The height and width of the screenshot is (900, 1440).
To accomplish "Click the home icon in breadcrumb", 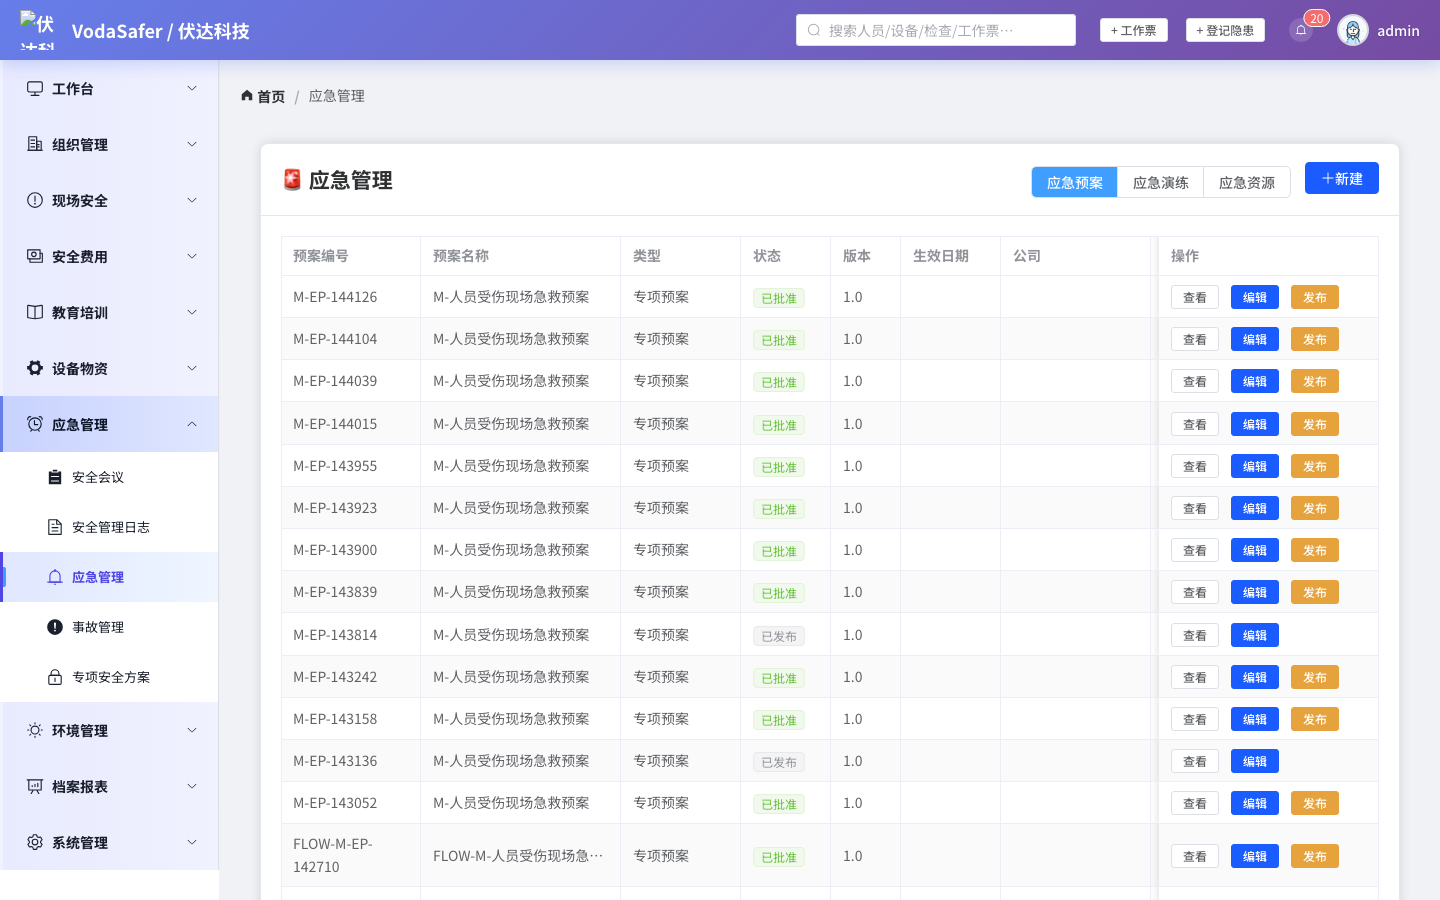I will tap(247, 96).
